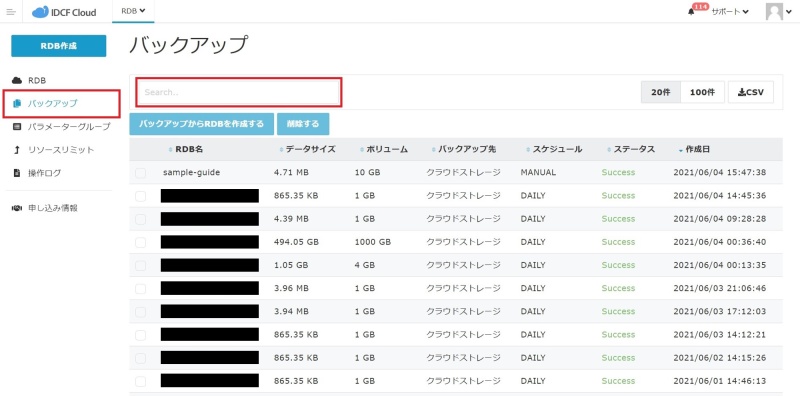
Task: Click the 1000 GB volume cell
Action: pos(373,242)
